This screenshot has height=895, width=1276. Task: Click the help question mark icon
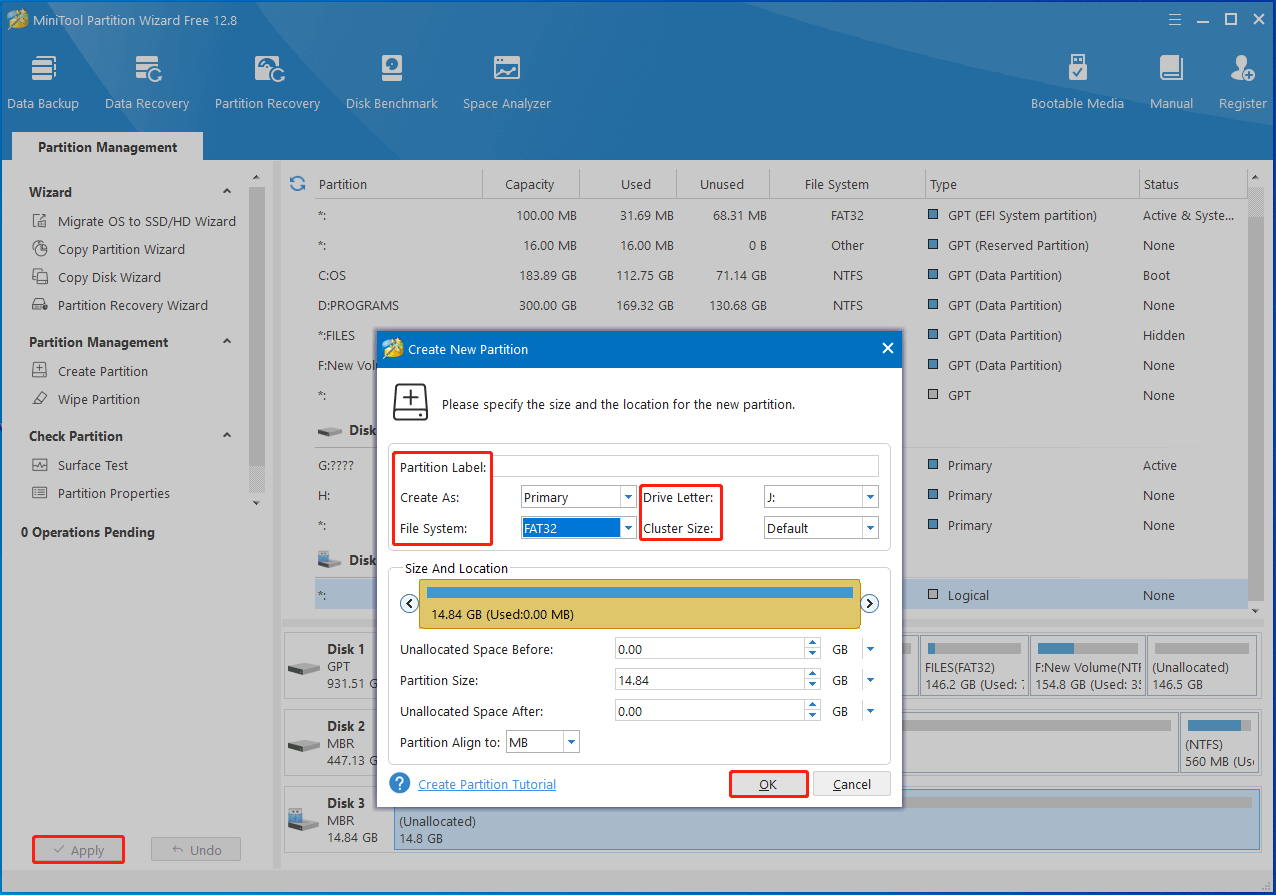pyautogui.click(x=400, y=783)
